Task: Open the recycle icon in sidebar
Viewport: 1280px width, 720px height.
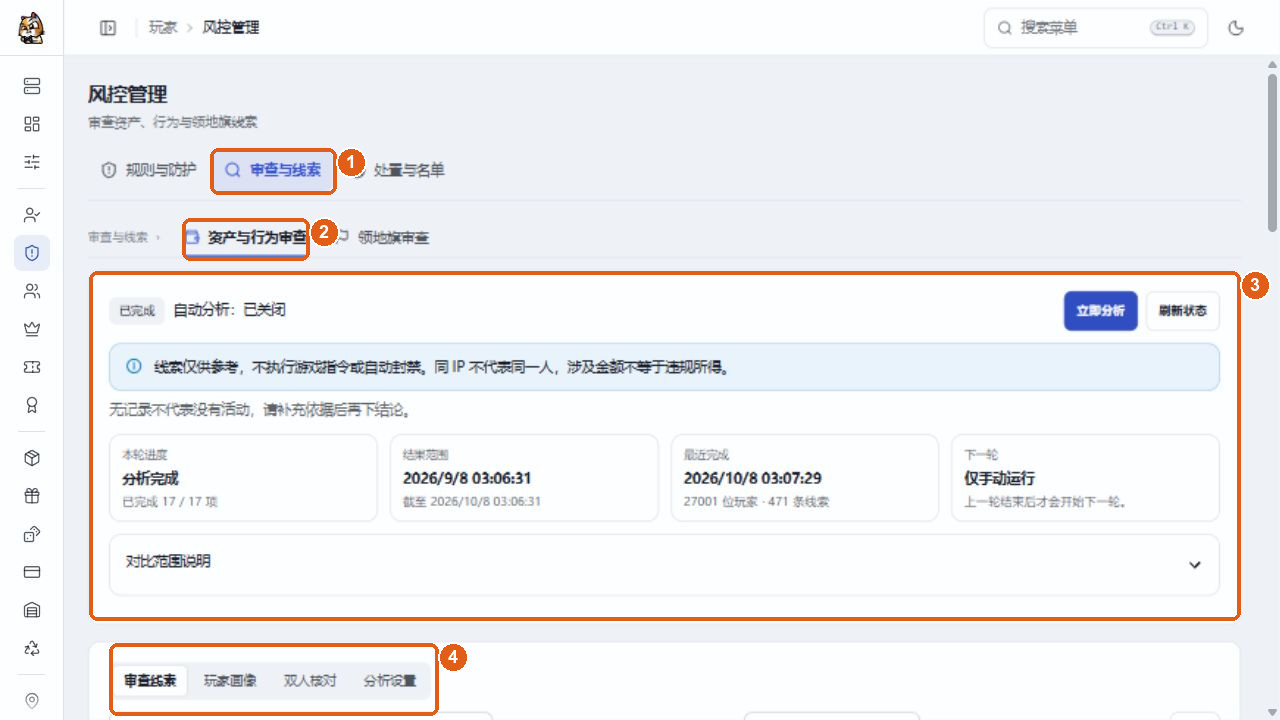Action: pyautogui.click(x=32, y=648)
